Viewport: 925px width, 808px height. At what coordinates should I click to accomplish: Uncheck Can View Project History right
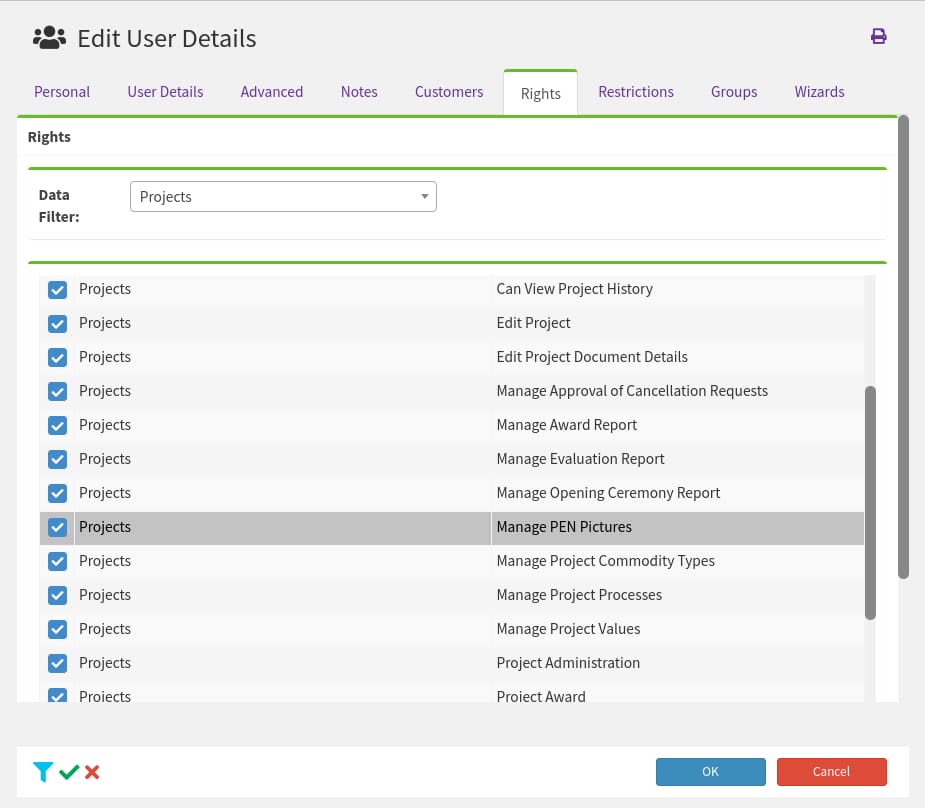57,289
